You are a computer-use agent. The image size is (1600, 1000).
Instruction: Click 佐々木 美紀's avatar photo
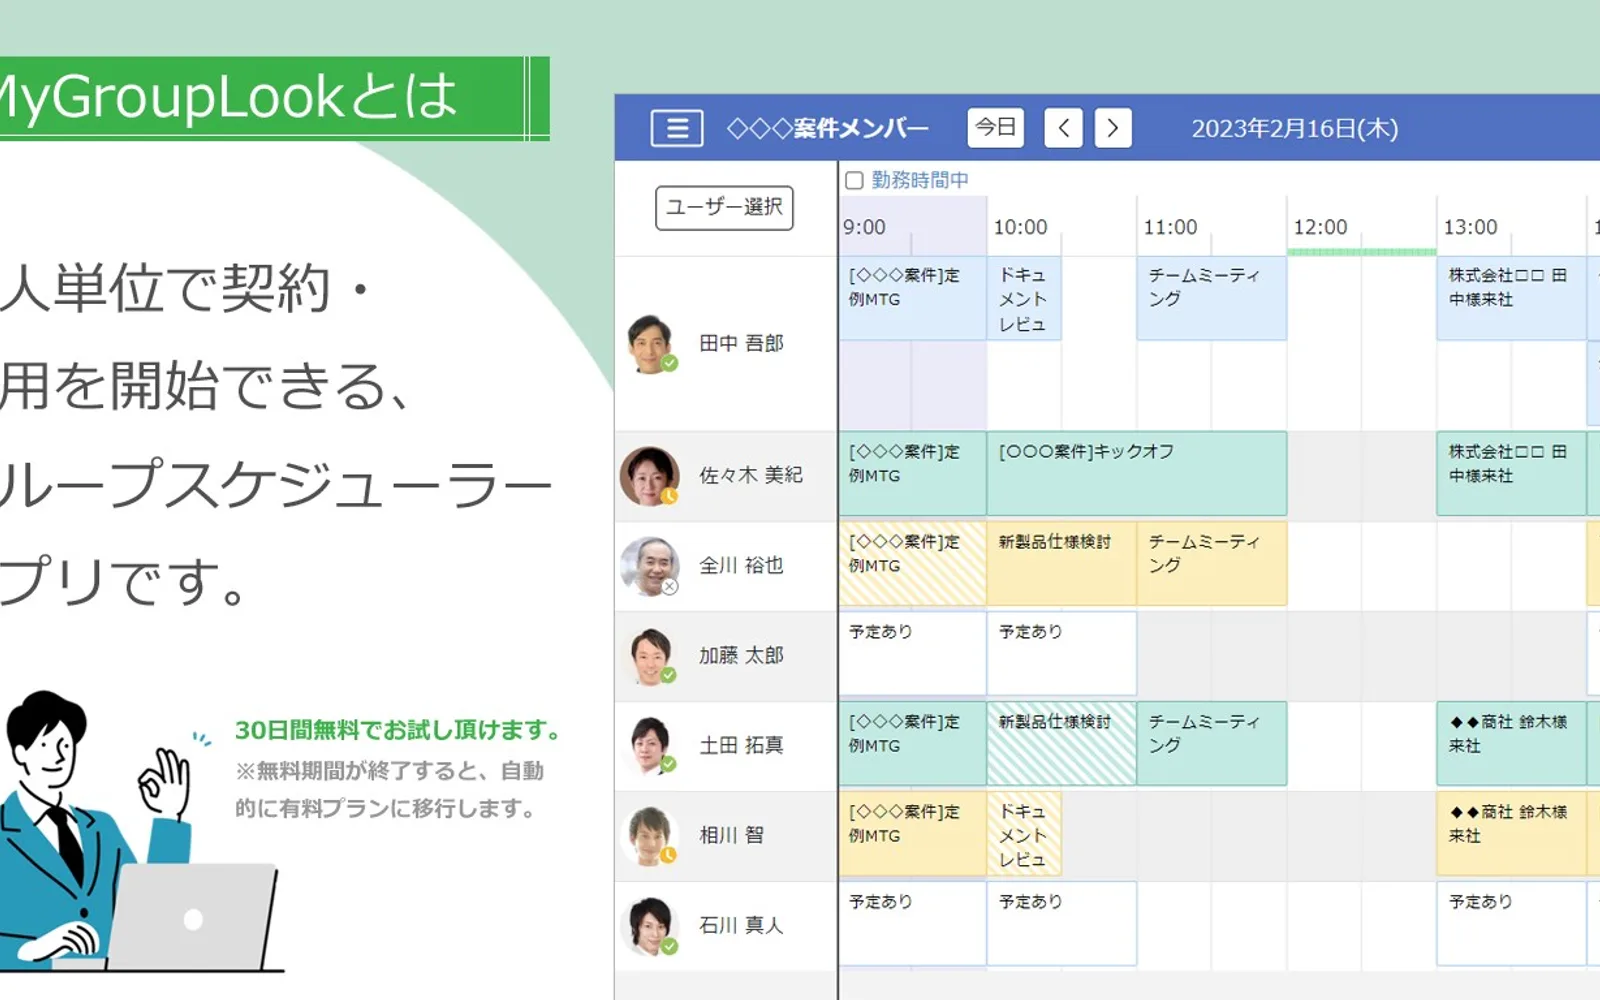coord(650,476)
